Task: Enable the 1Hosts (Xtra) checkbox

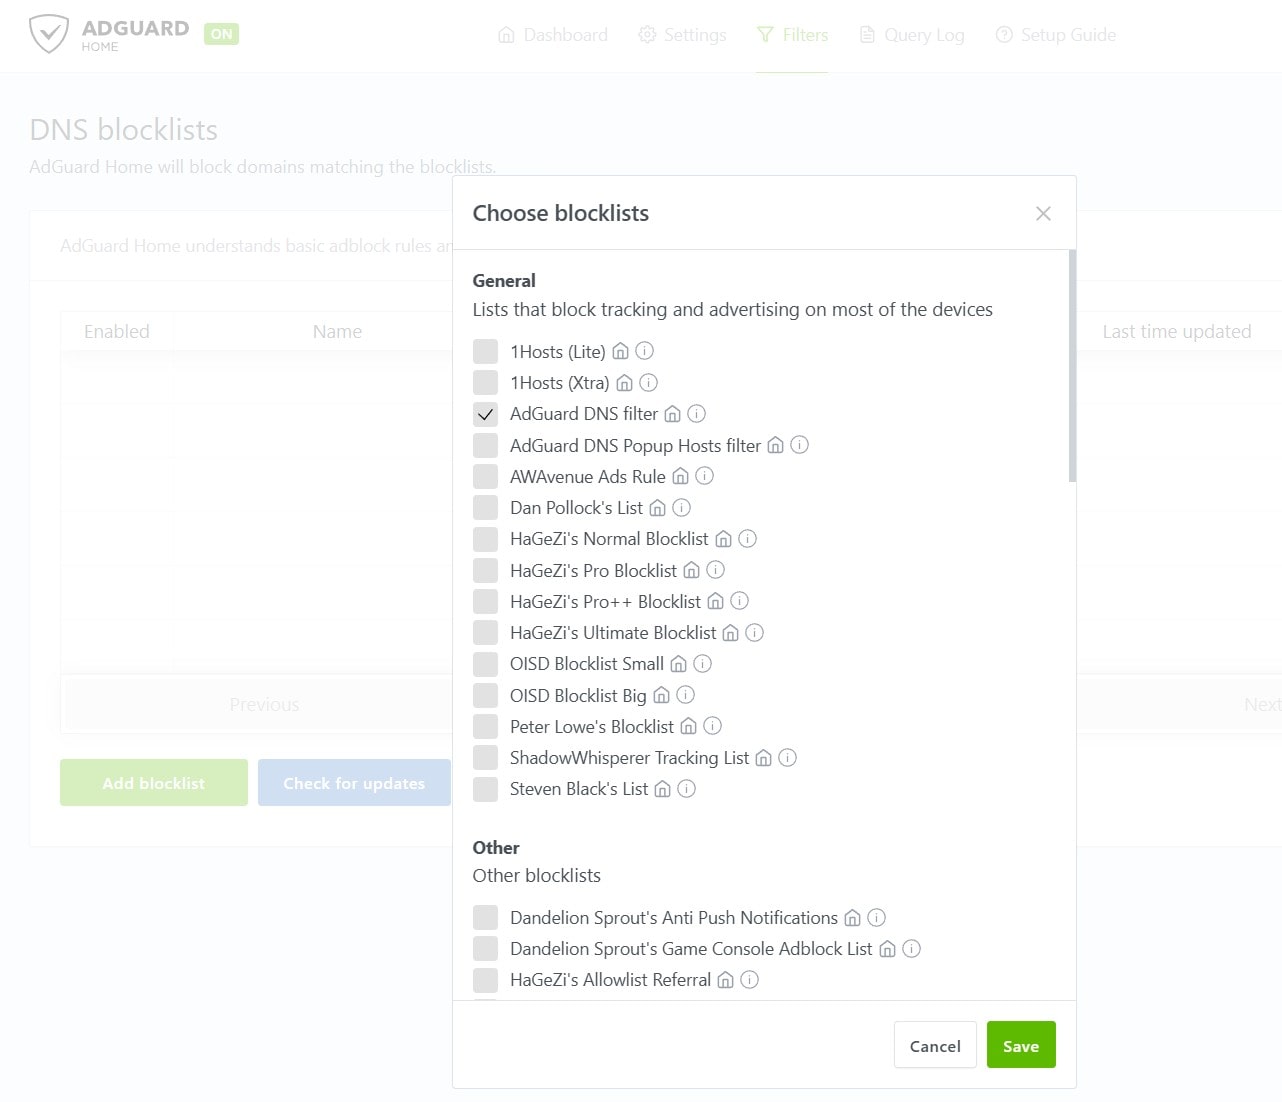Action: [x=485, y=382]
